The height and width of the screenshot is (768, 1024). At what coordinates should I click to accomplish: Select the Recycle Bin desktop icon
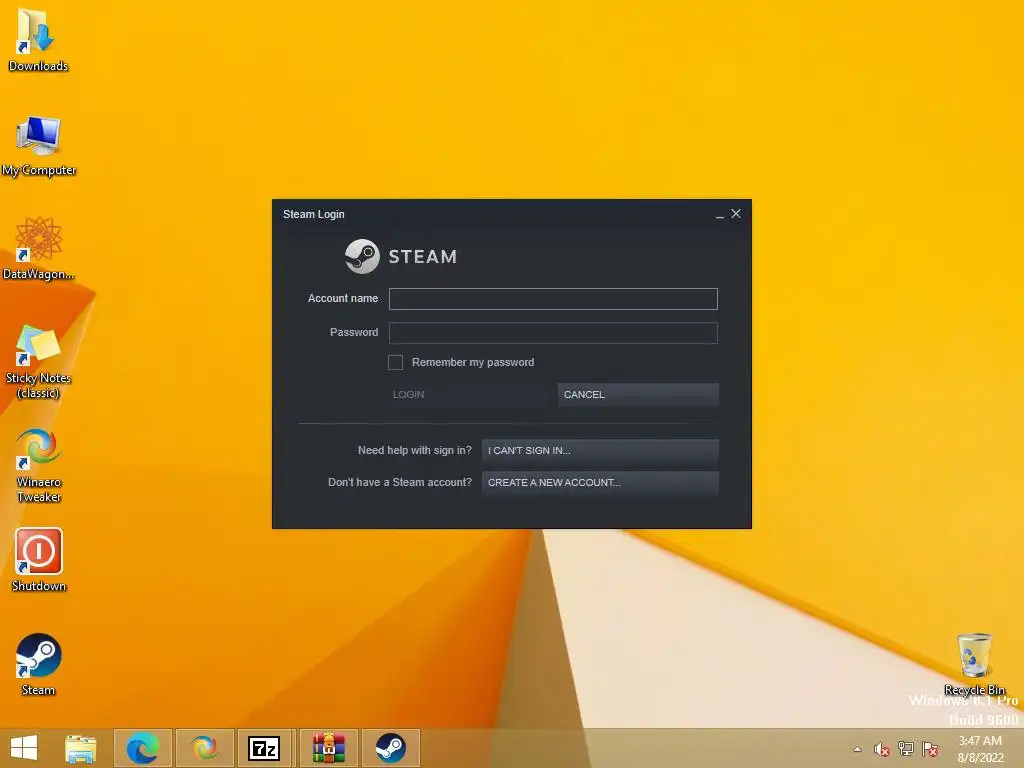pos(974,664)
